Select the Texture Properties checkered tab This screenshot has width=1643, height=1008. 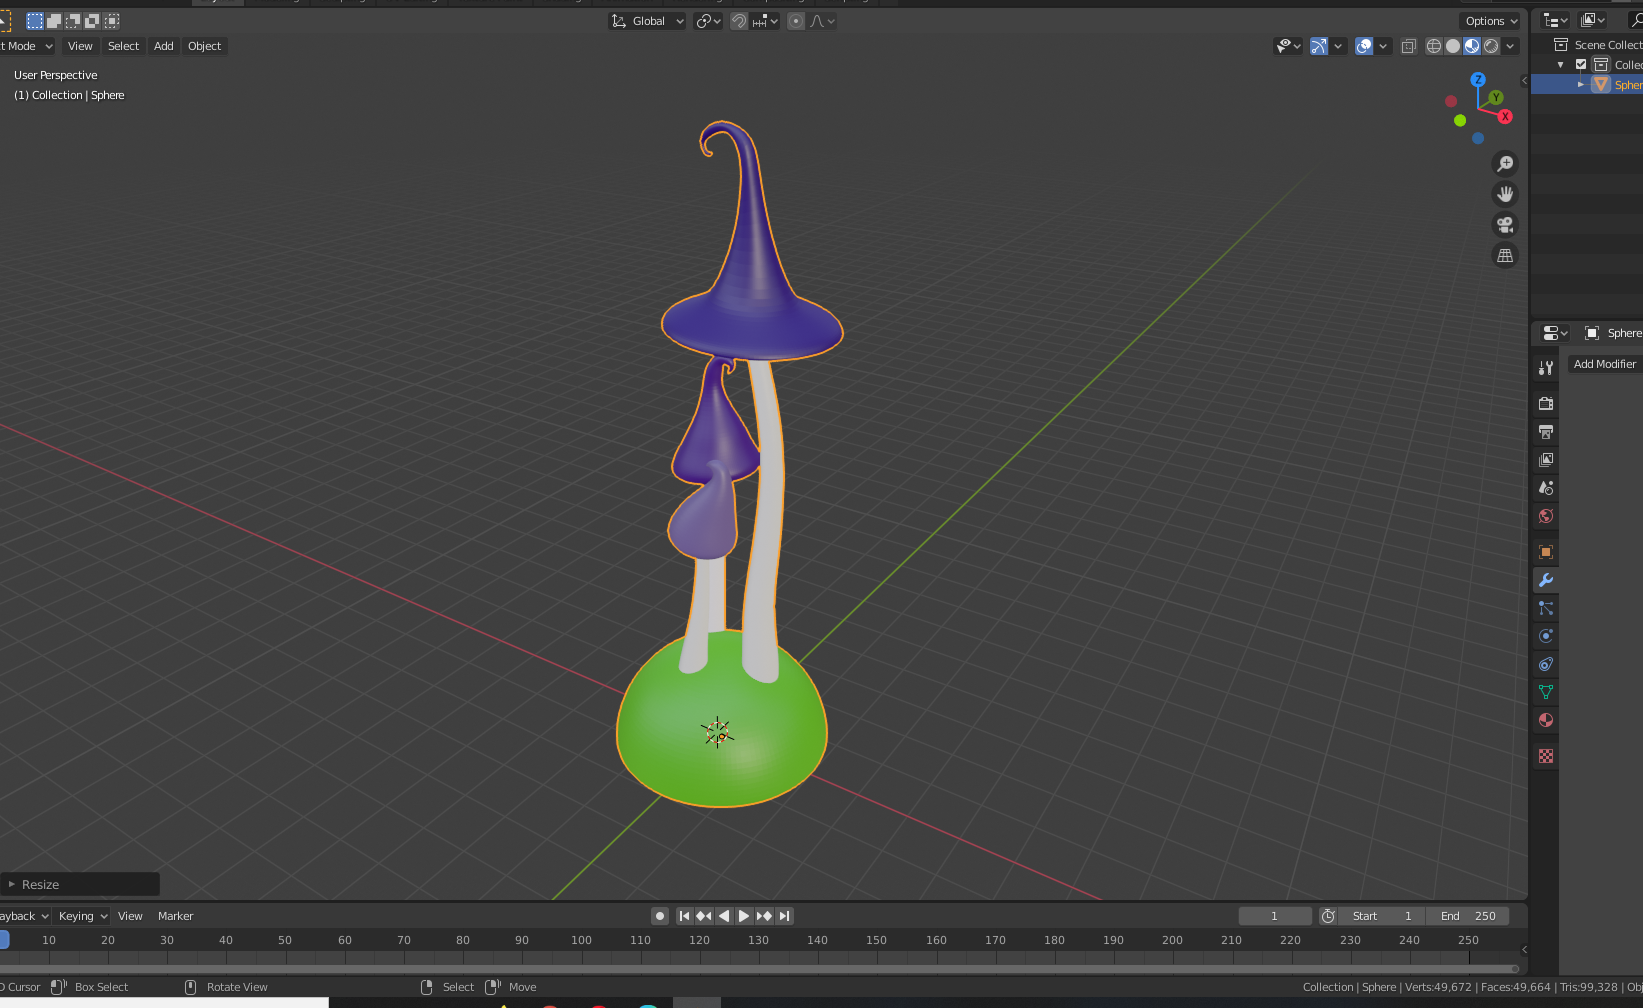[1545, 756]
